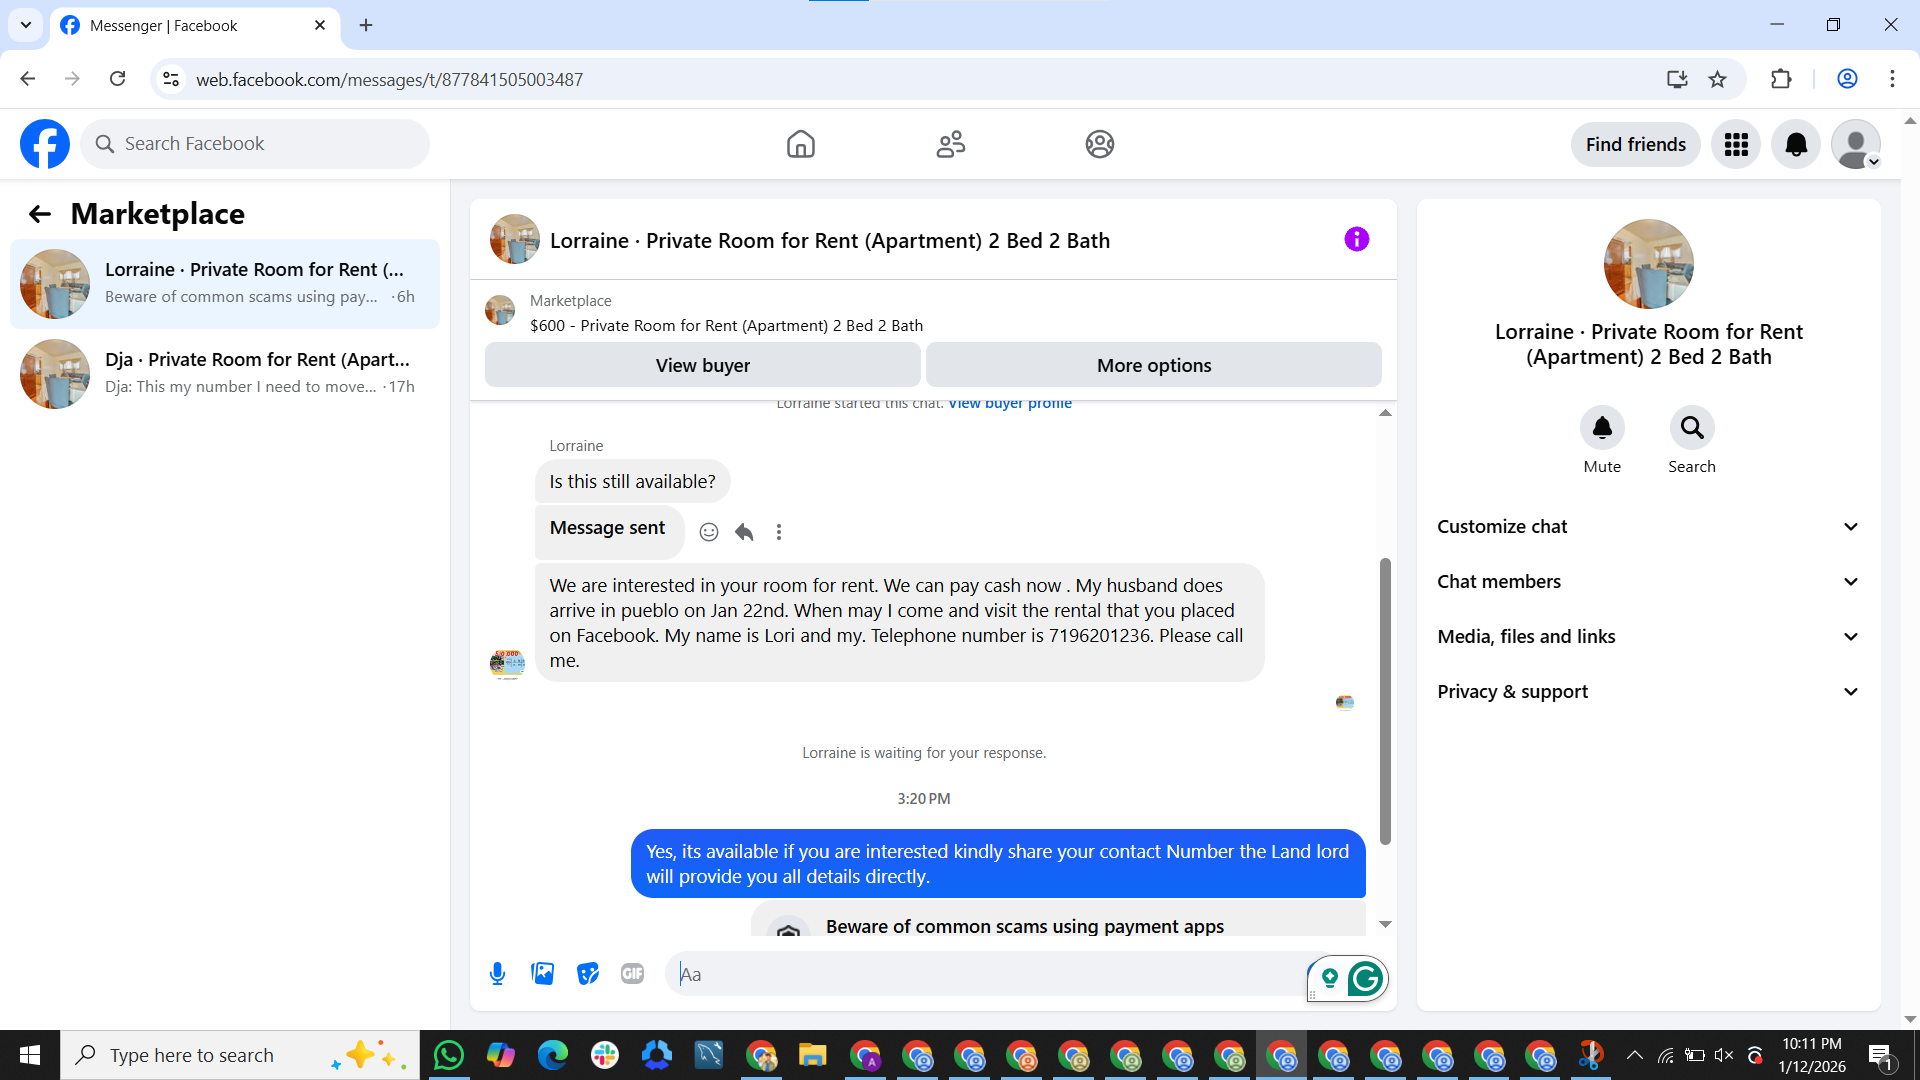Reply to the Message sent bubble
This screenshot has width=1920, height=1080.
coord(744,532)
